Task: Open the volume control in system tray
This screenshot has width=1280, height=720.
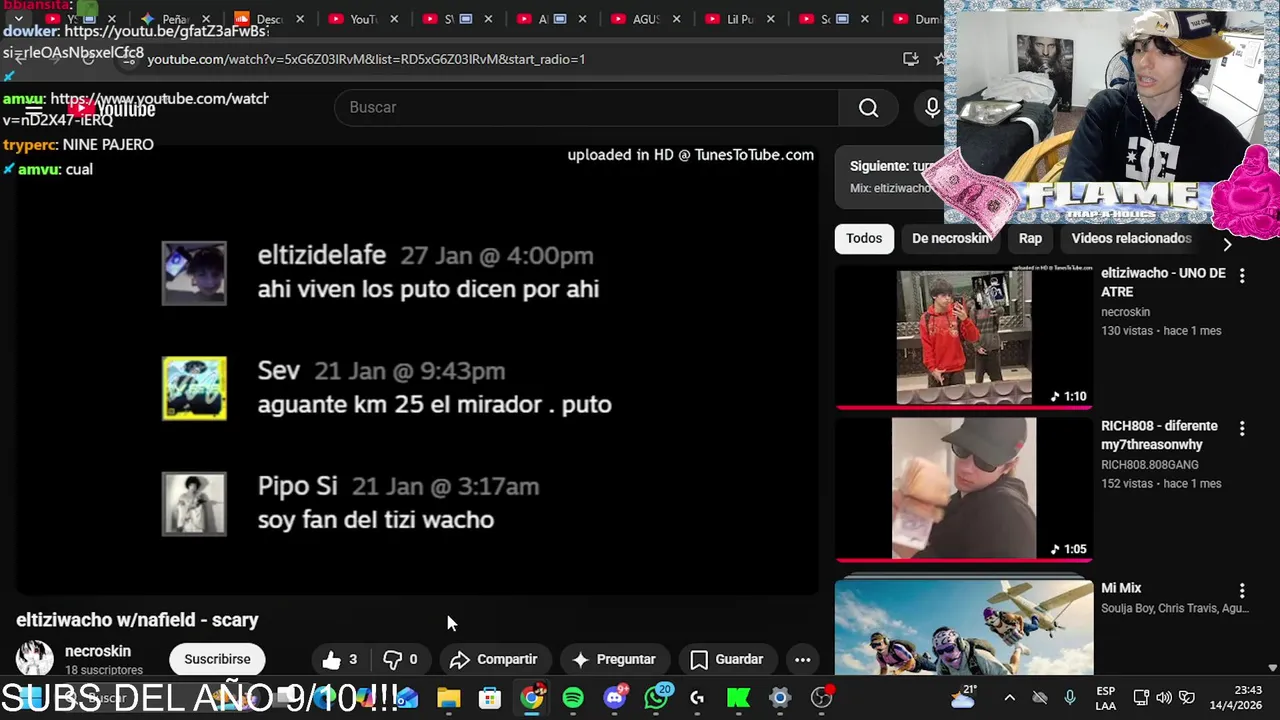Action: [x=1164, y=697]
